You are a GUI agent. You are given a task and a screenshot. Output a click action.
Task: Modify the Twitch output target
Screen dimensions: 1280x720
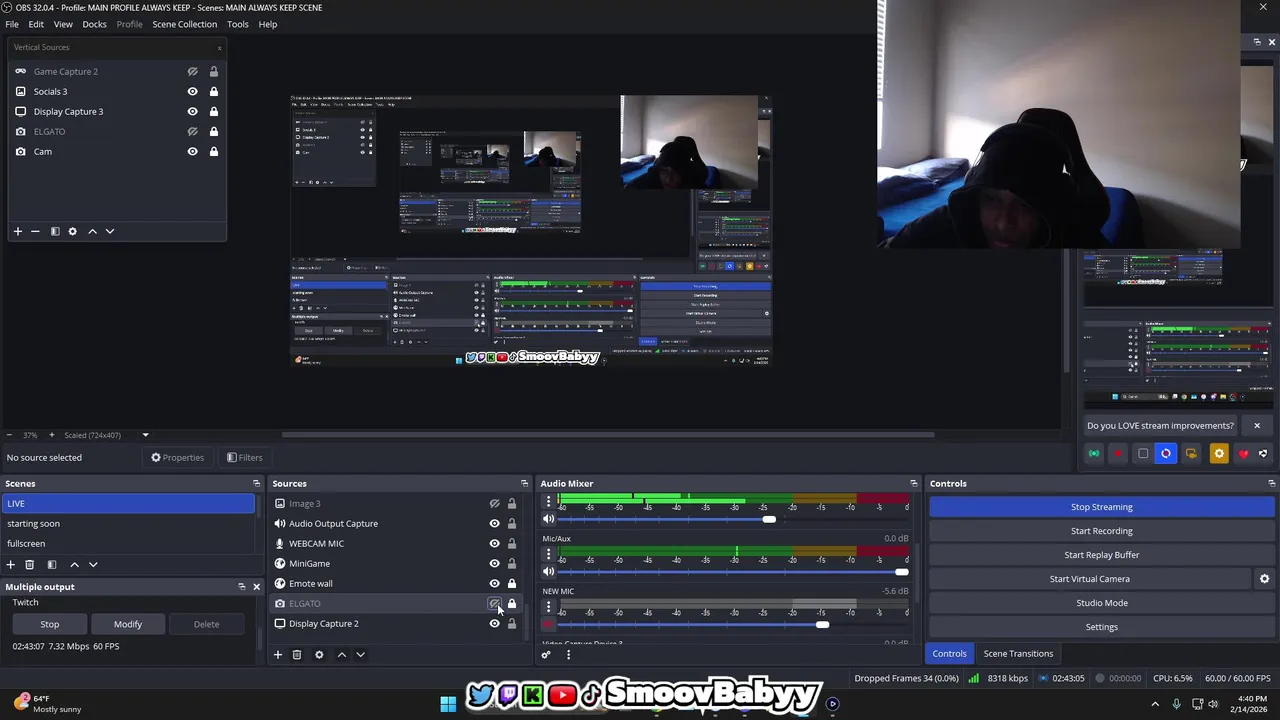(128, 624)
